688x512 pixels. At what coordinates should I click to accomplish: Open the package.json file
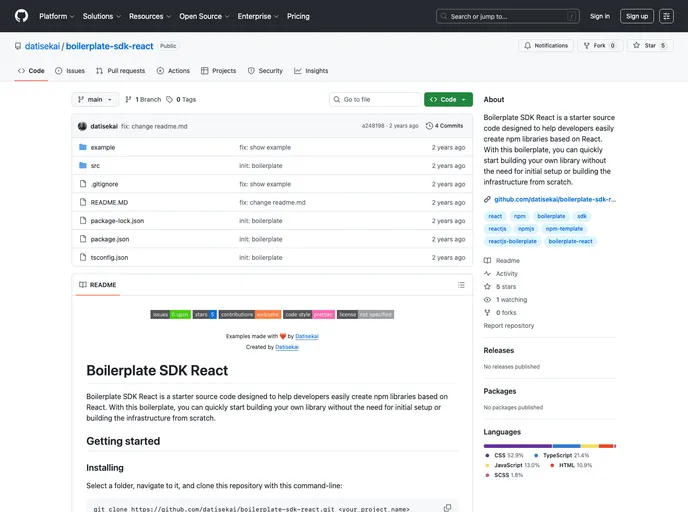pyautogui.click(x=110, y=240)
